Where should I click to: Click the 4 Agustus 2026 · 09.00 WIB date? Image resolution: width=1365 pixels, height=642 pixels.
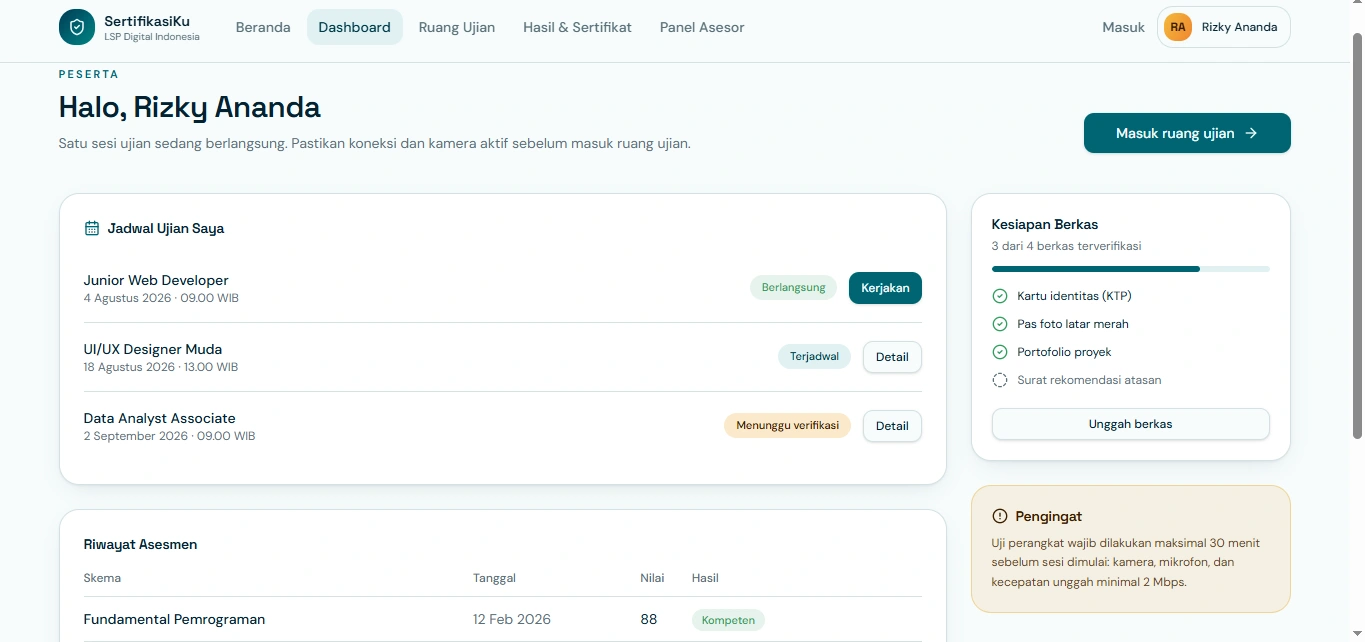point(161,298)
